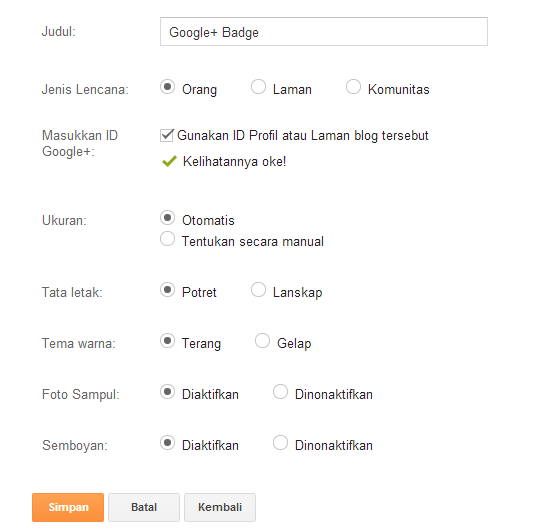The image size is (539, 531).
Task: Click the Gunakan ID Profil label text
Action: point(303,135)
